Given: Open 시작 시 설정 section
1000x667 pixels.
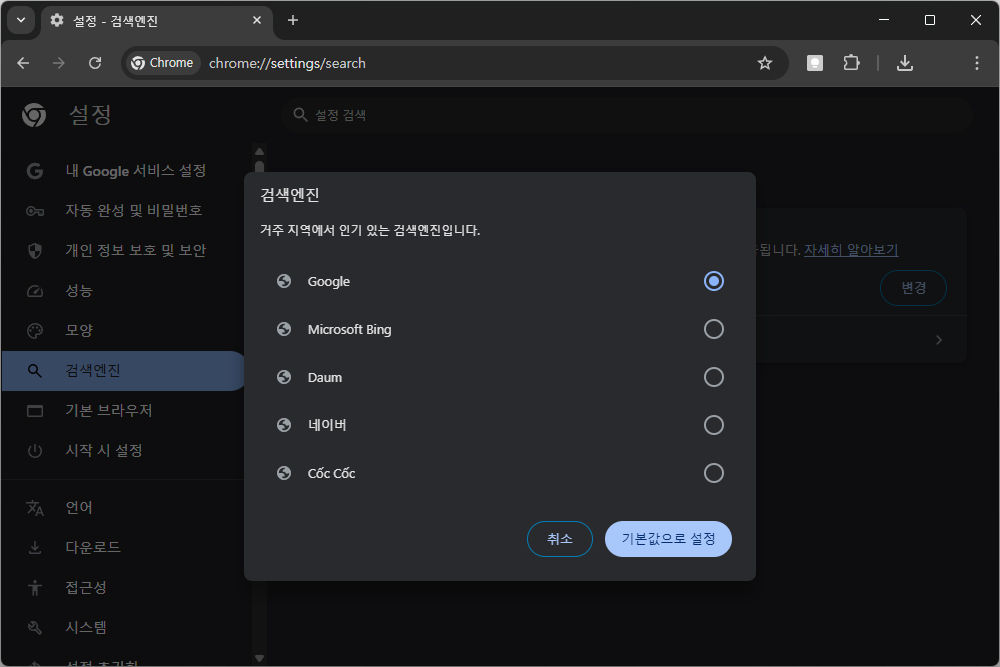Looking at the screenshot, I should click(x=123, y=451).
